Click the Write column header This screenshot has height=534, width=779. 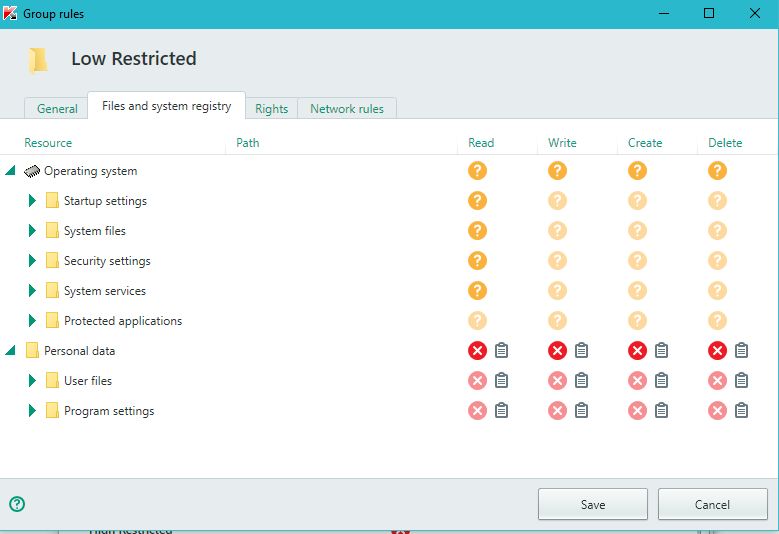pos(562,143)
